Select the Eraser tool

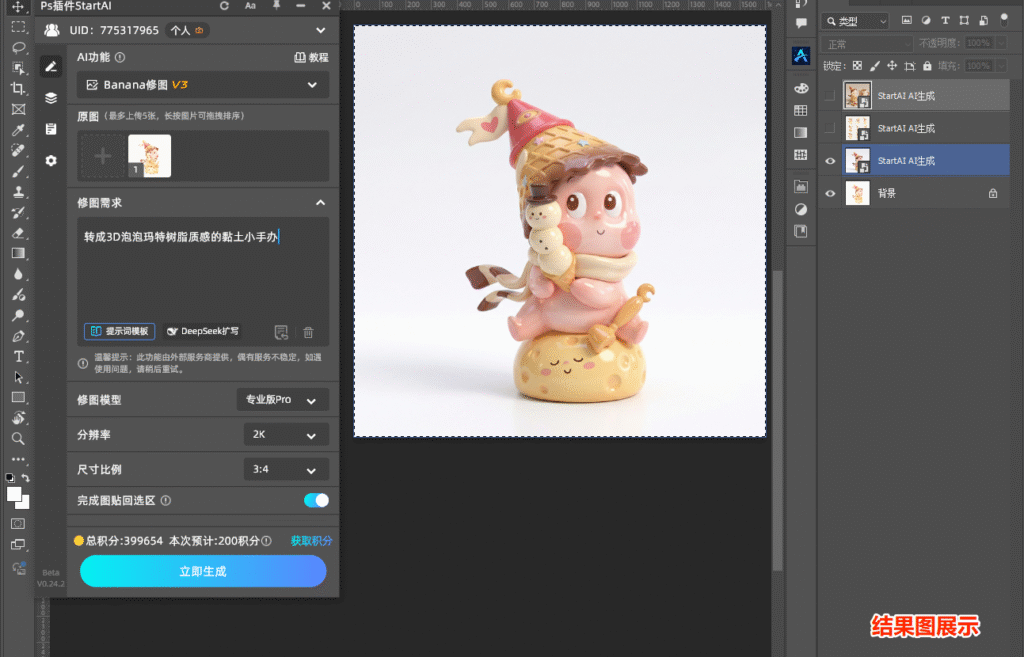[18, 233]
